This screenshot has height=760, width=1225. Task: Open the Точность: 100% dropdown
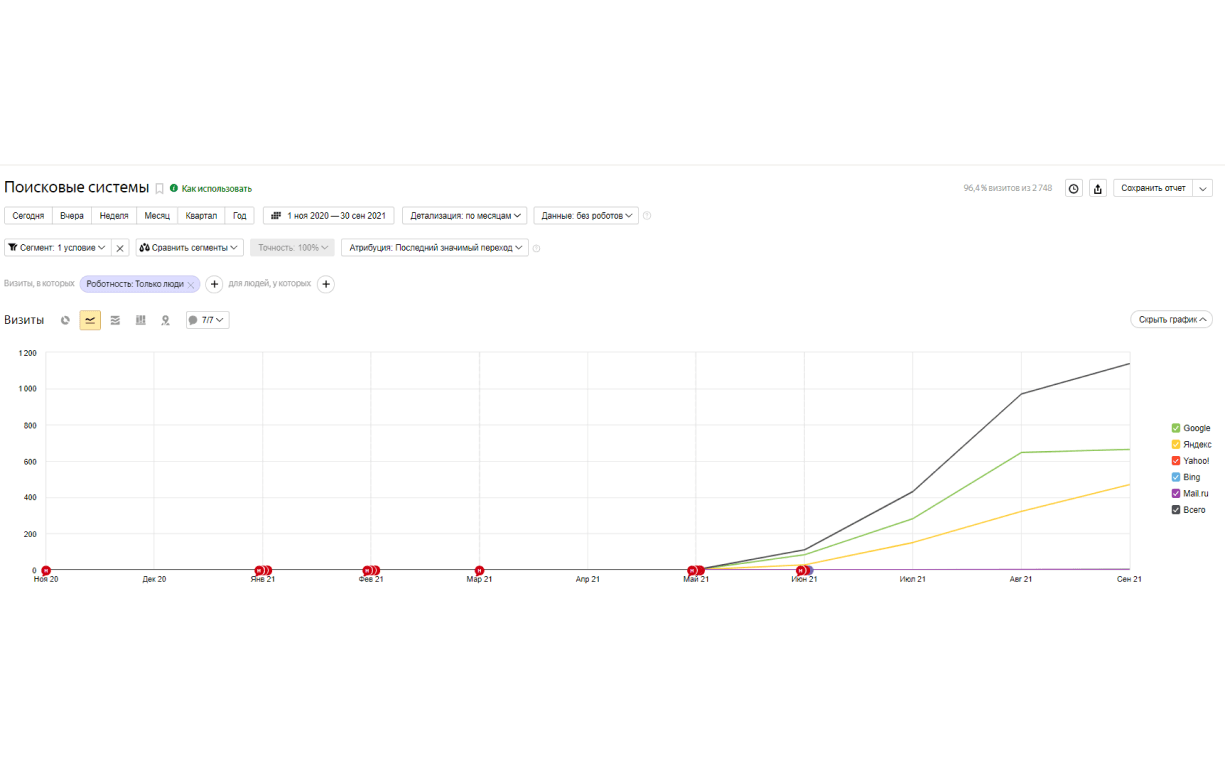point(293,248)
